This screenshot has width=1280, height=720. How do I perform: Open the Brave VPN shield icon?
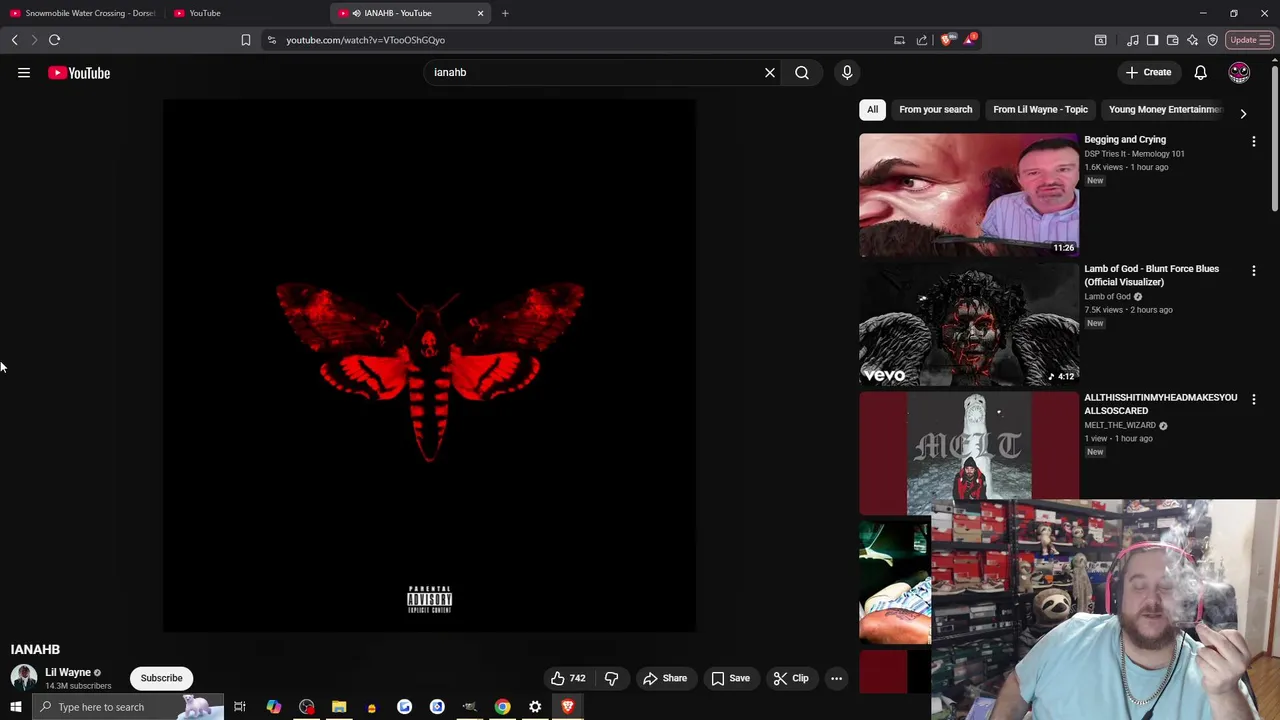click(x=1212, y=40)
